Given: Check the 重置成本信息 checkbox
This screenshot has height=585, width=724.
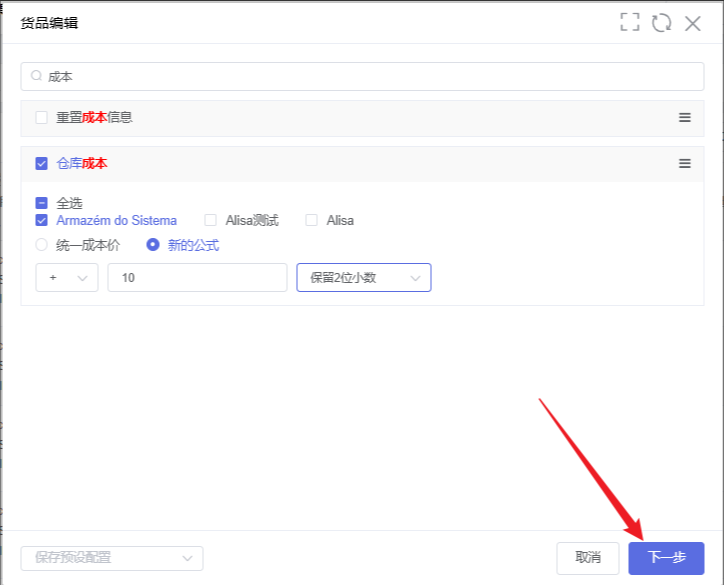Looking at the screenshot, I should 42,117.
